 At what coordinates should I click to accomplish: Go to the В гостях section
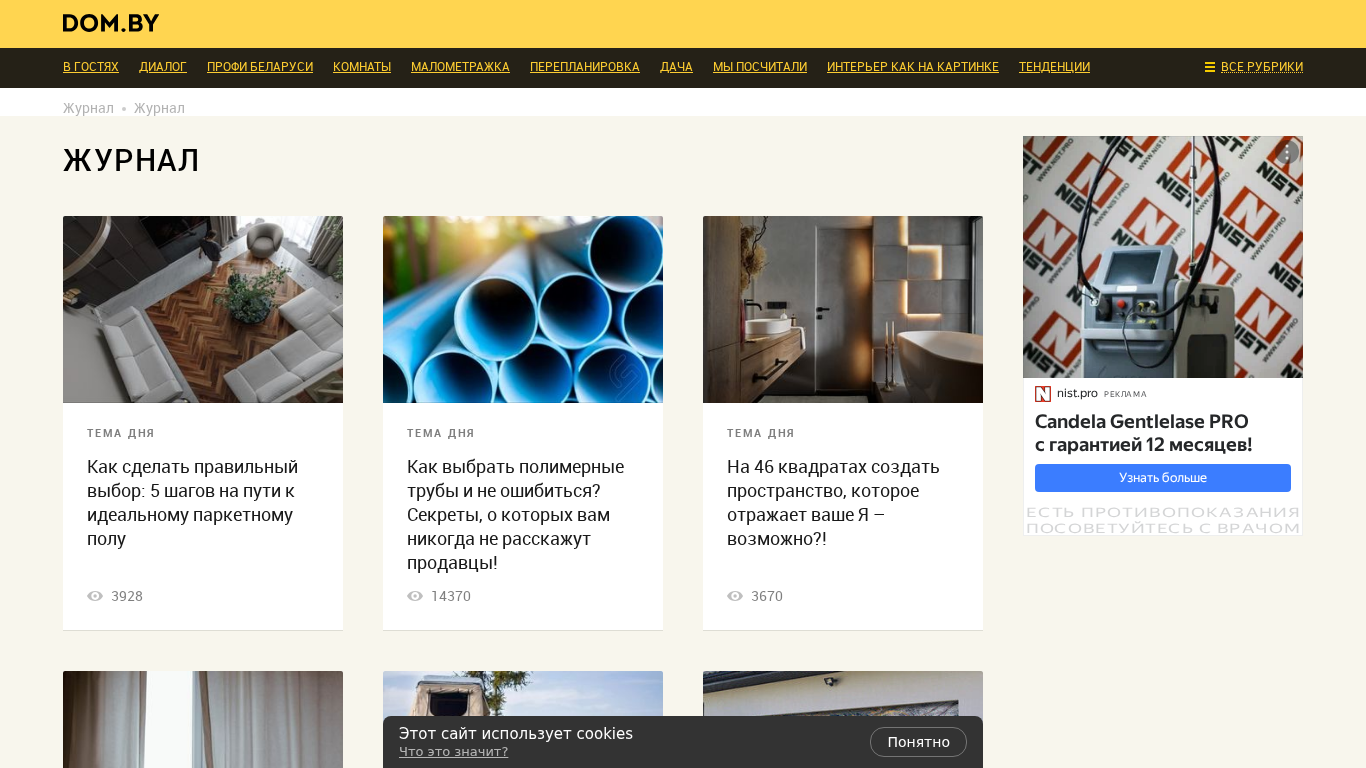pos(91,67)
